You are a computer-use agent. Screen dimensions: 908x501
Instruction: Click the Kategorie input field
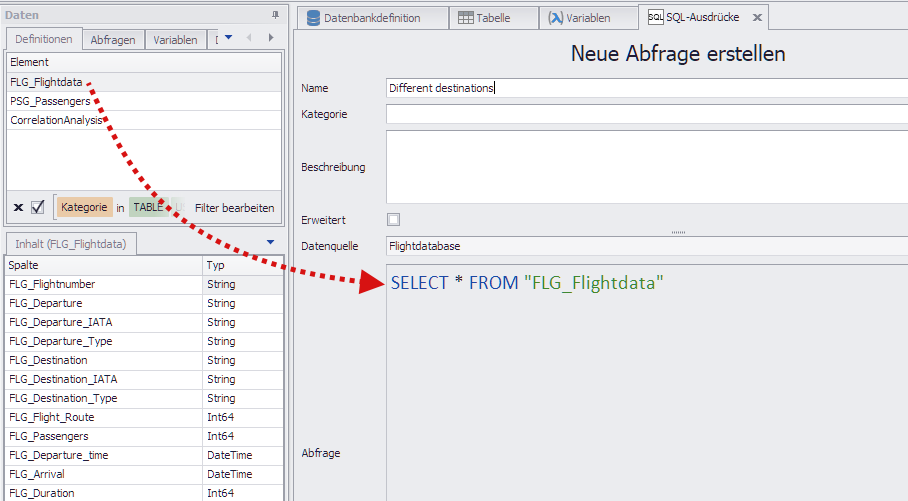pyautogui.click(x=647, y=114)
